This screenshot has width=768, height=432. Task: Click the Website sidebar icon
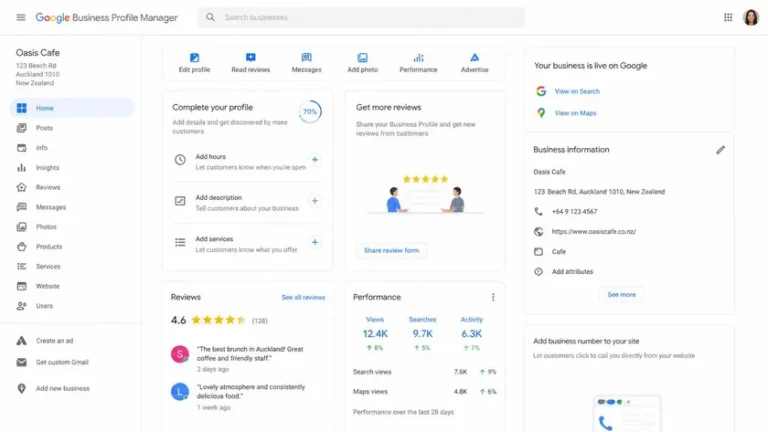tap(22, 286)
